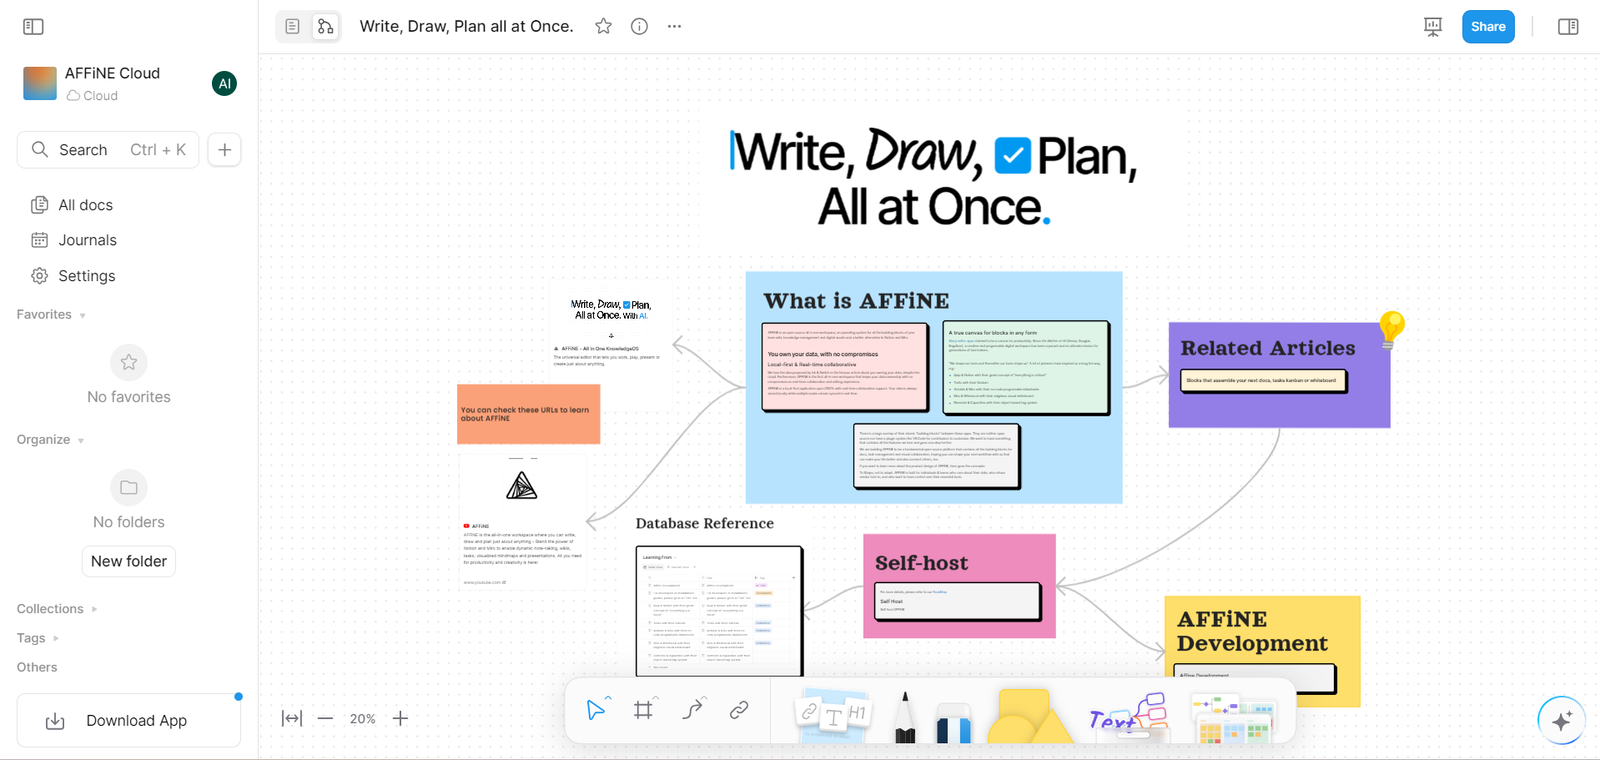Open the Search field
The image size is (1600, 760).
click(x=108, y=150)
